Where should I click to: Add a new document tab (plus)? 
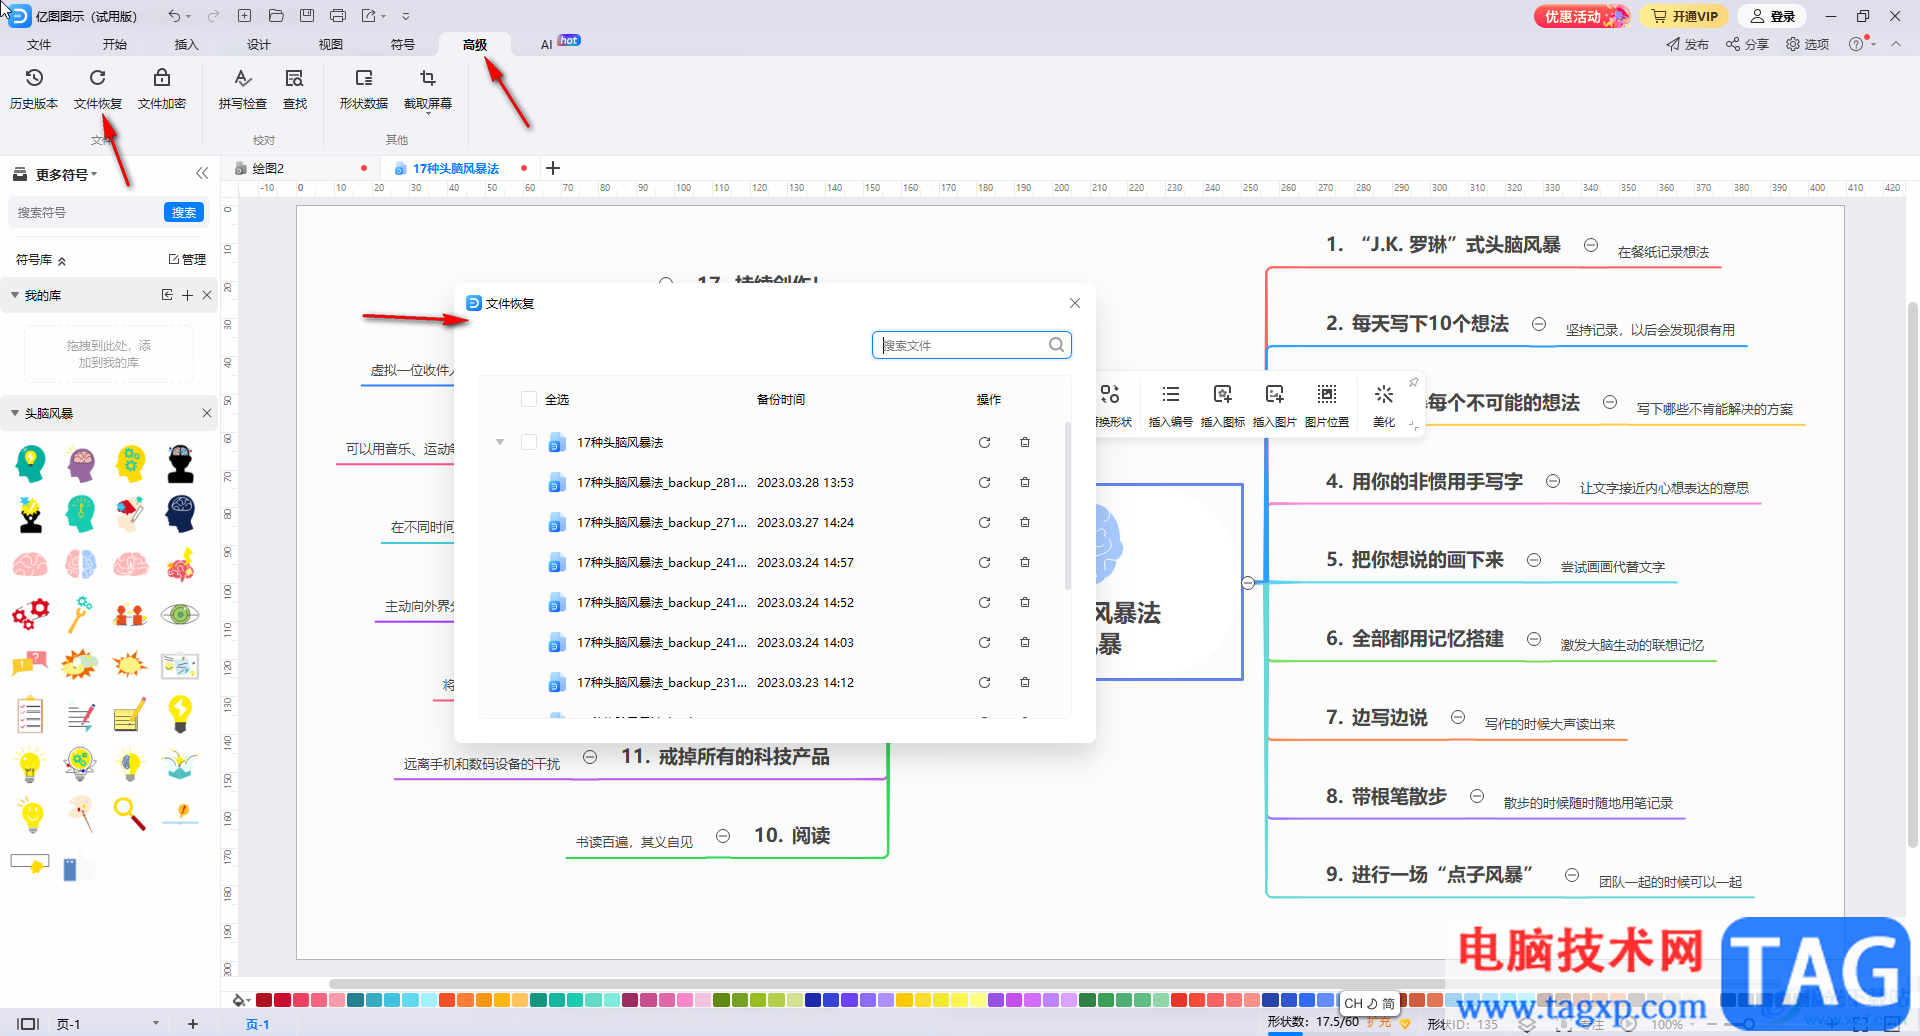point(553,168)
